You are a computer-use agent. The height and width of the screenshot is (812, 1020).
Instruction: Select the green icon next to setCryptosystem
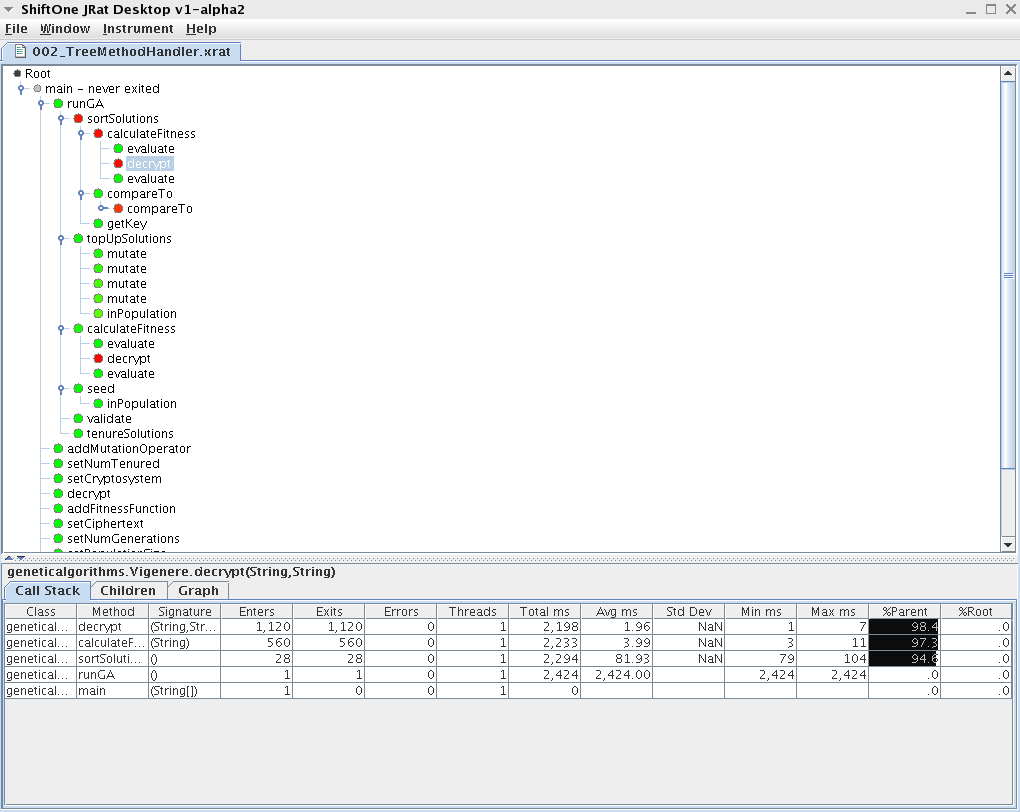58,478
